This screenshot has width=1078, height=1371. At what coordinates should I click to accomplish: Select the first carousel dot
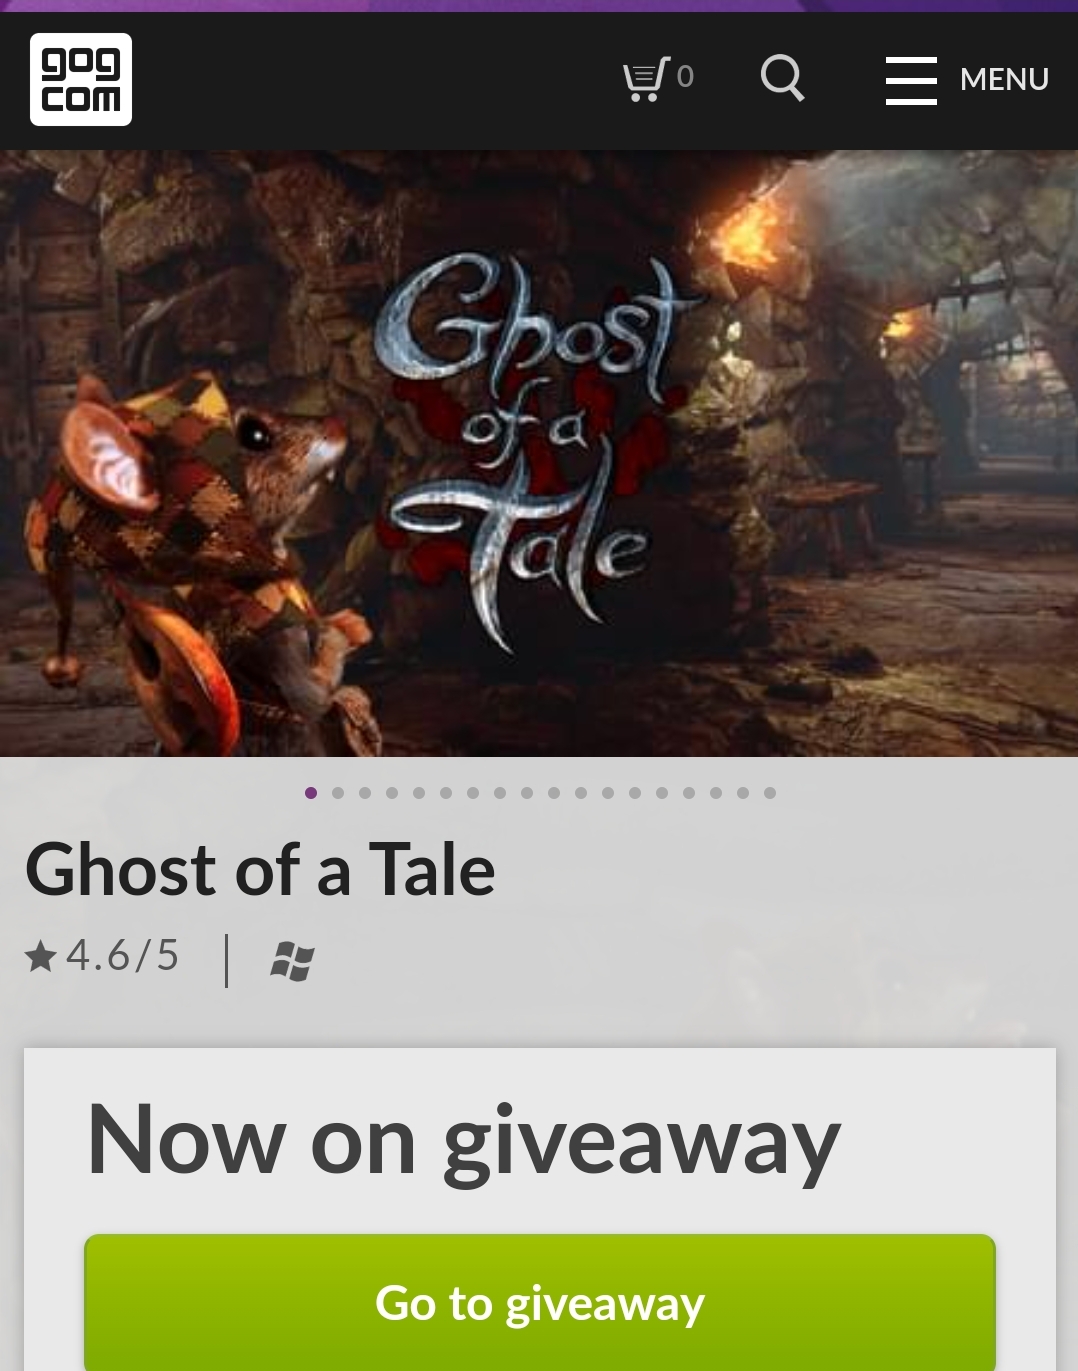(311, 793)
